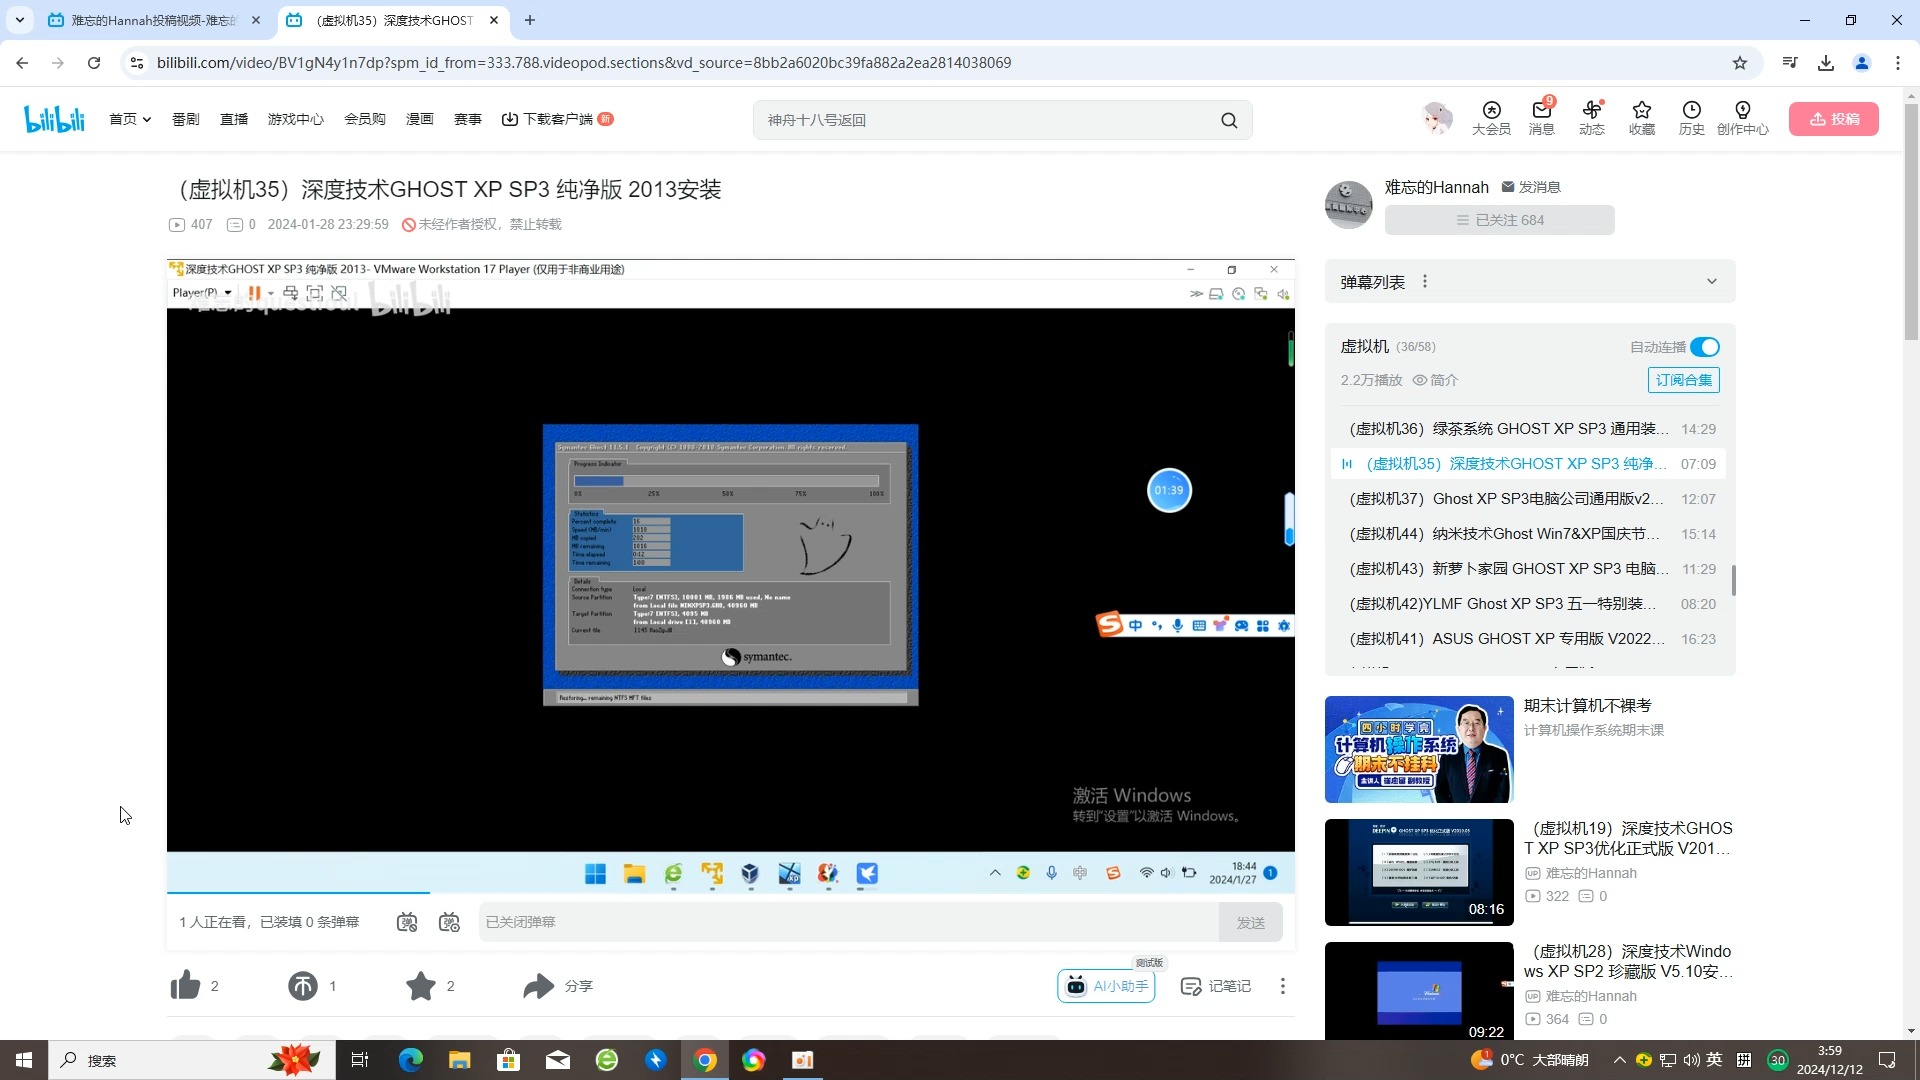Viewport: 1920px width, 1080px height.
Task: Click 难忘的Hannah uploader avatar
Action: tap(1348, 204)
